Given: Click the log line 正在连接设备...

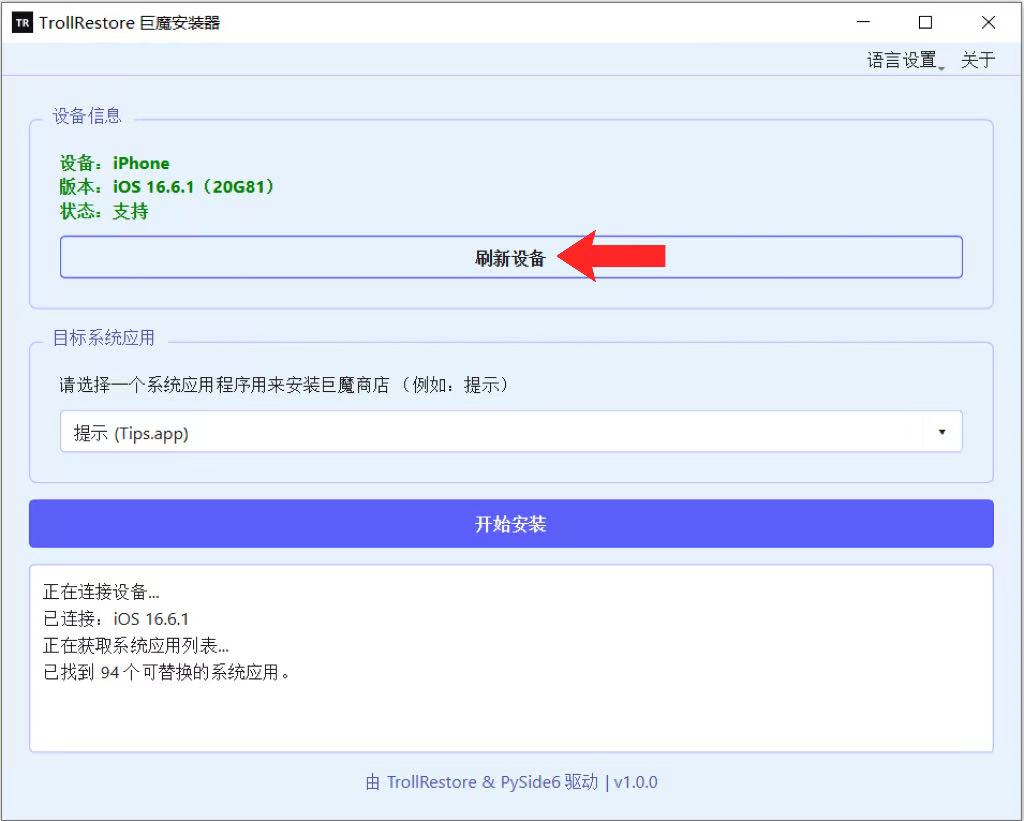Looking at the screenshot, I should pyautogui.click(x=101, y=592).
